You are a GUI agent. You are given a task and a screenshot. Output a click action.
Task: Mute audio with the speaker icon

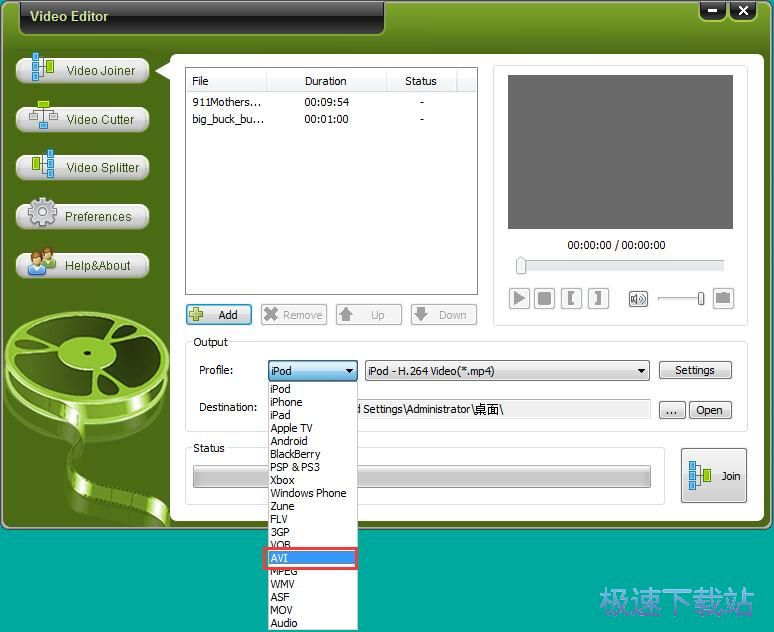coord(638,298)
